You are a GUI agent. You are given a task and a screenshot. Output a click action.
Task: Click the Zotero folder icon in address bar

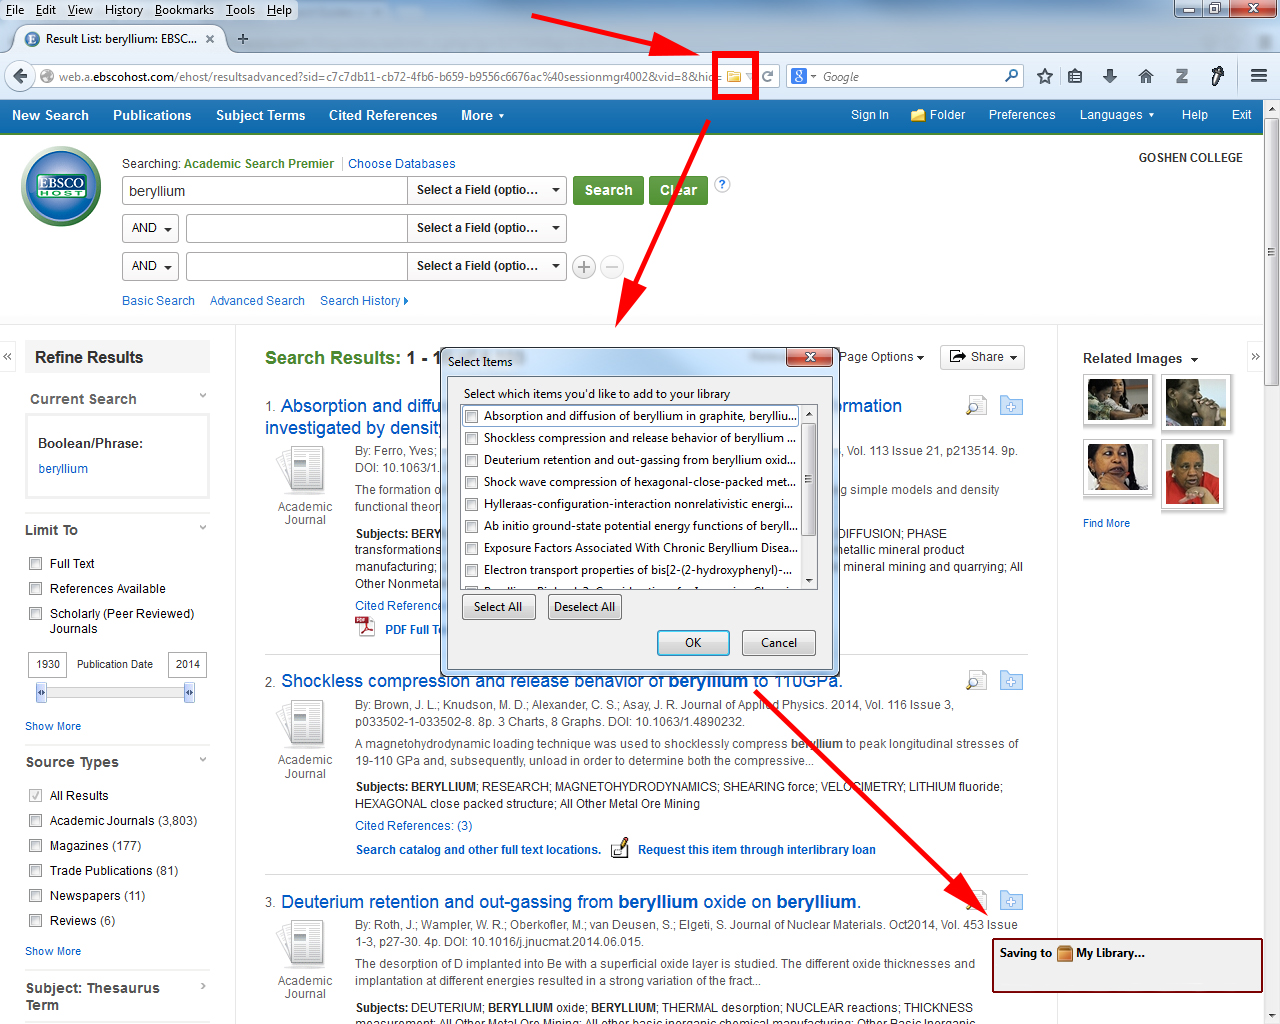pyautogui.click(x=733, y=77)
